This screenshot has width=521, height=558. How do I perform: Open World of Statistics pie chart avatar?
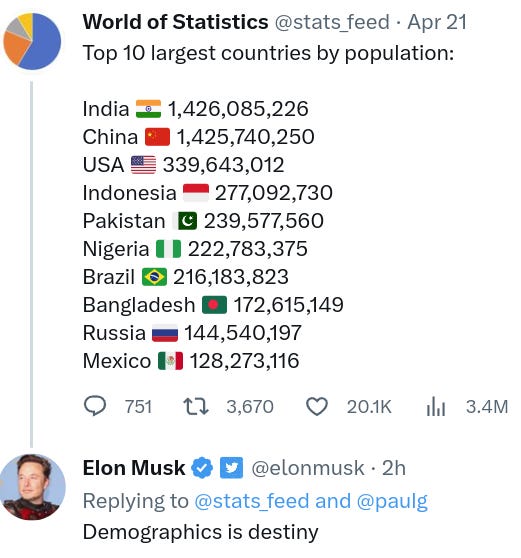32,41
